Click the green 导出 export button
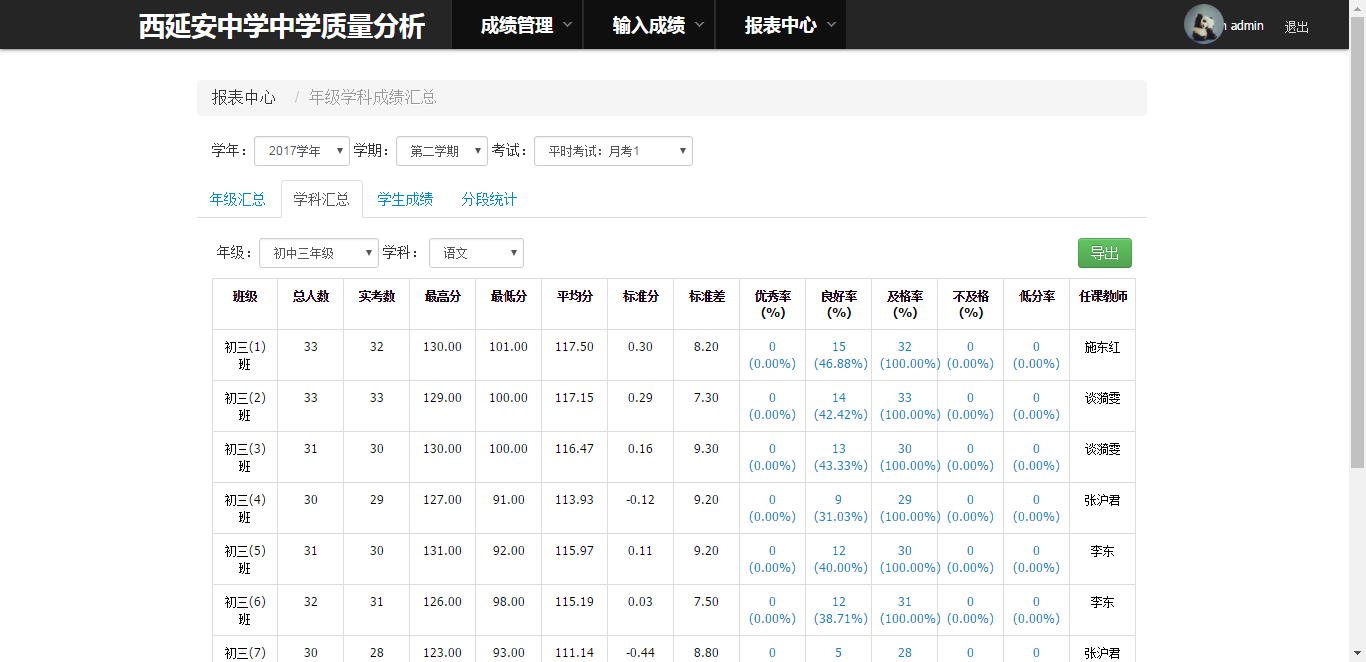The image size is (1366, 662). pos(1104,253)
